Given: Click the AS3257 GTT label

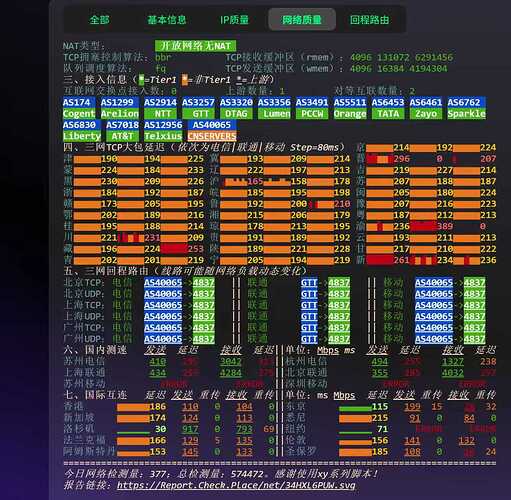Looking at the screenshot, I should pyautogui.click(x=200, y=108).
